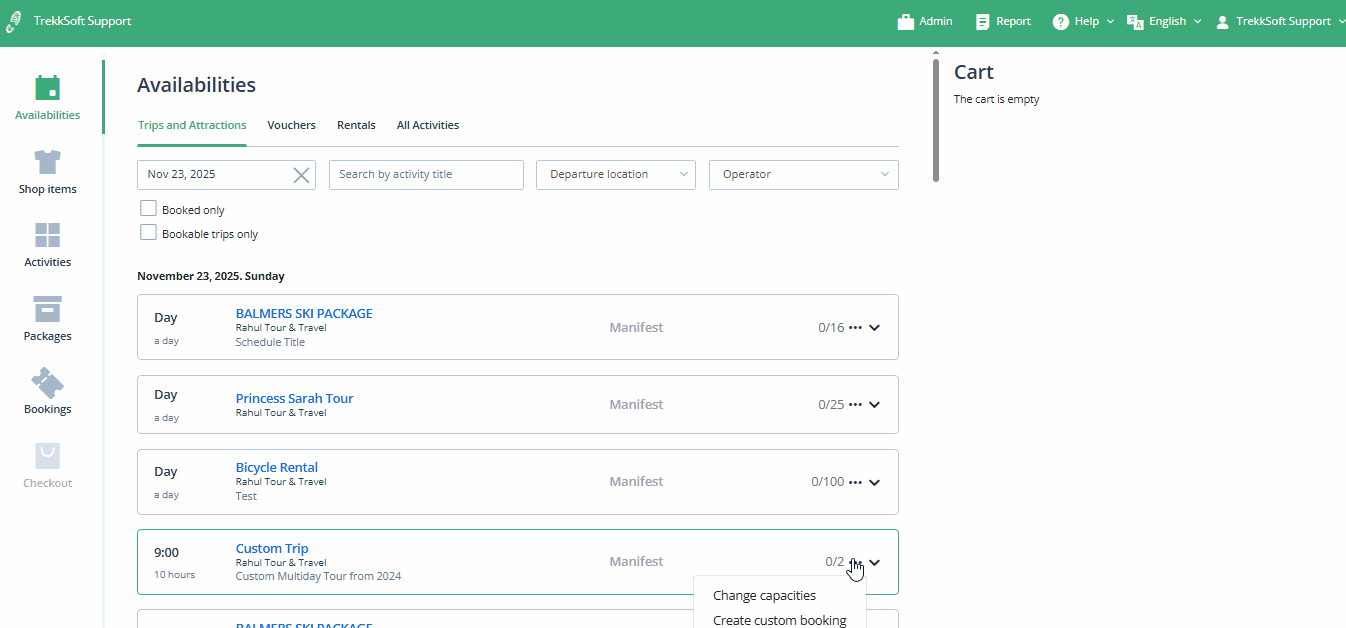Select the Shop items sidebar icon
1346x628 pixels.
click(47, 168)
